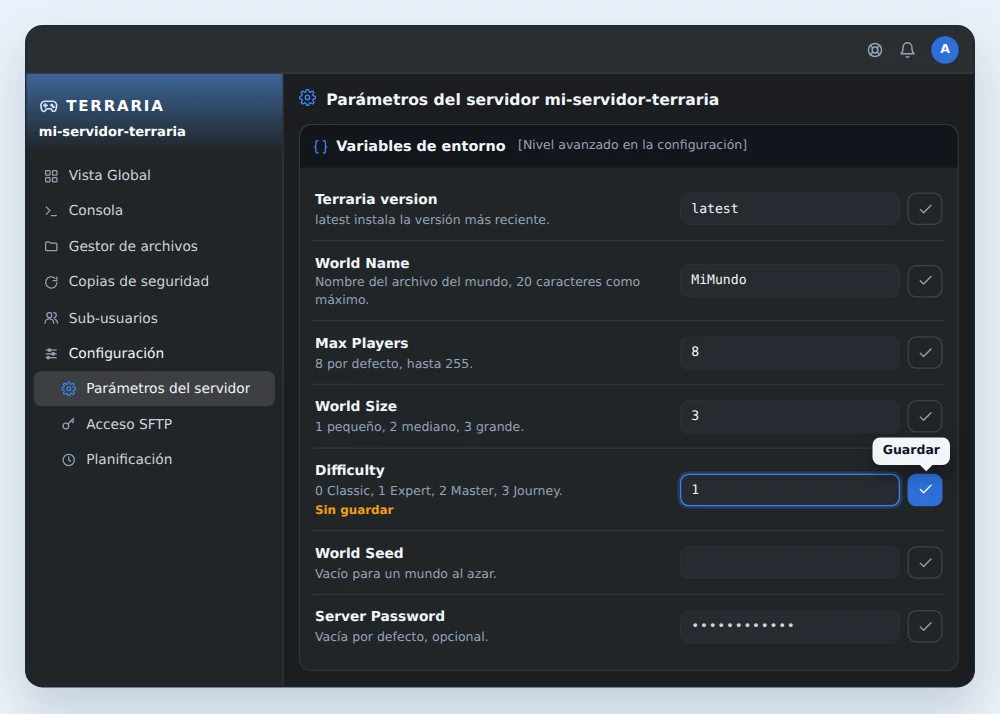Click the Vacío para un mundo al azar hint
The height and width of the screenshot is (714, 1000).
[406, 574]
